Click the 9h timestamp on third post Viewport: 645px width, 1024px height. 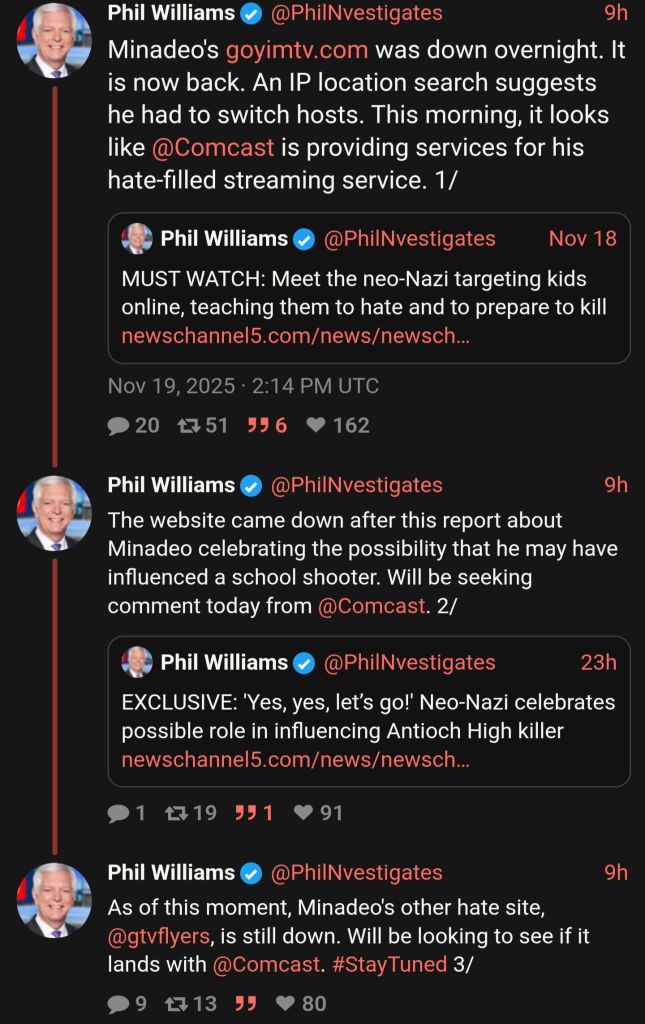coord(616,872)
